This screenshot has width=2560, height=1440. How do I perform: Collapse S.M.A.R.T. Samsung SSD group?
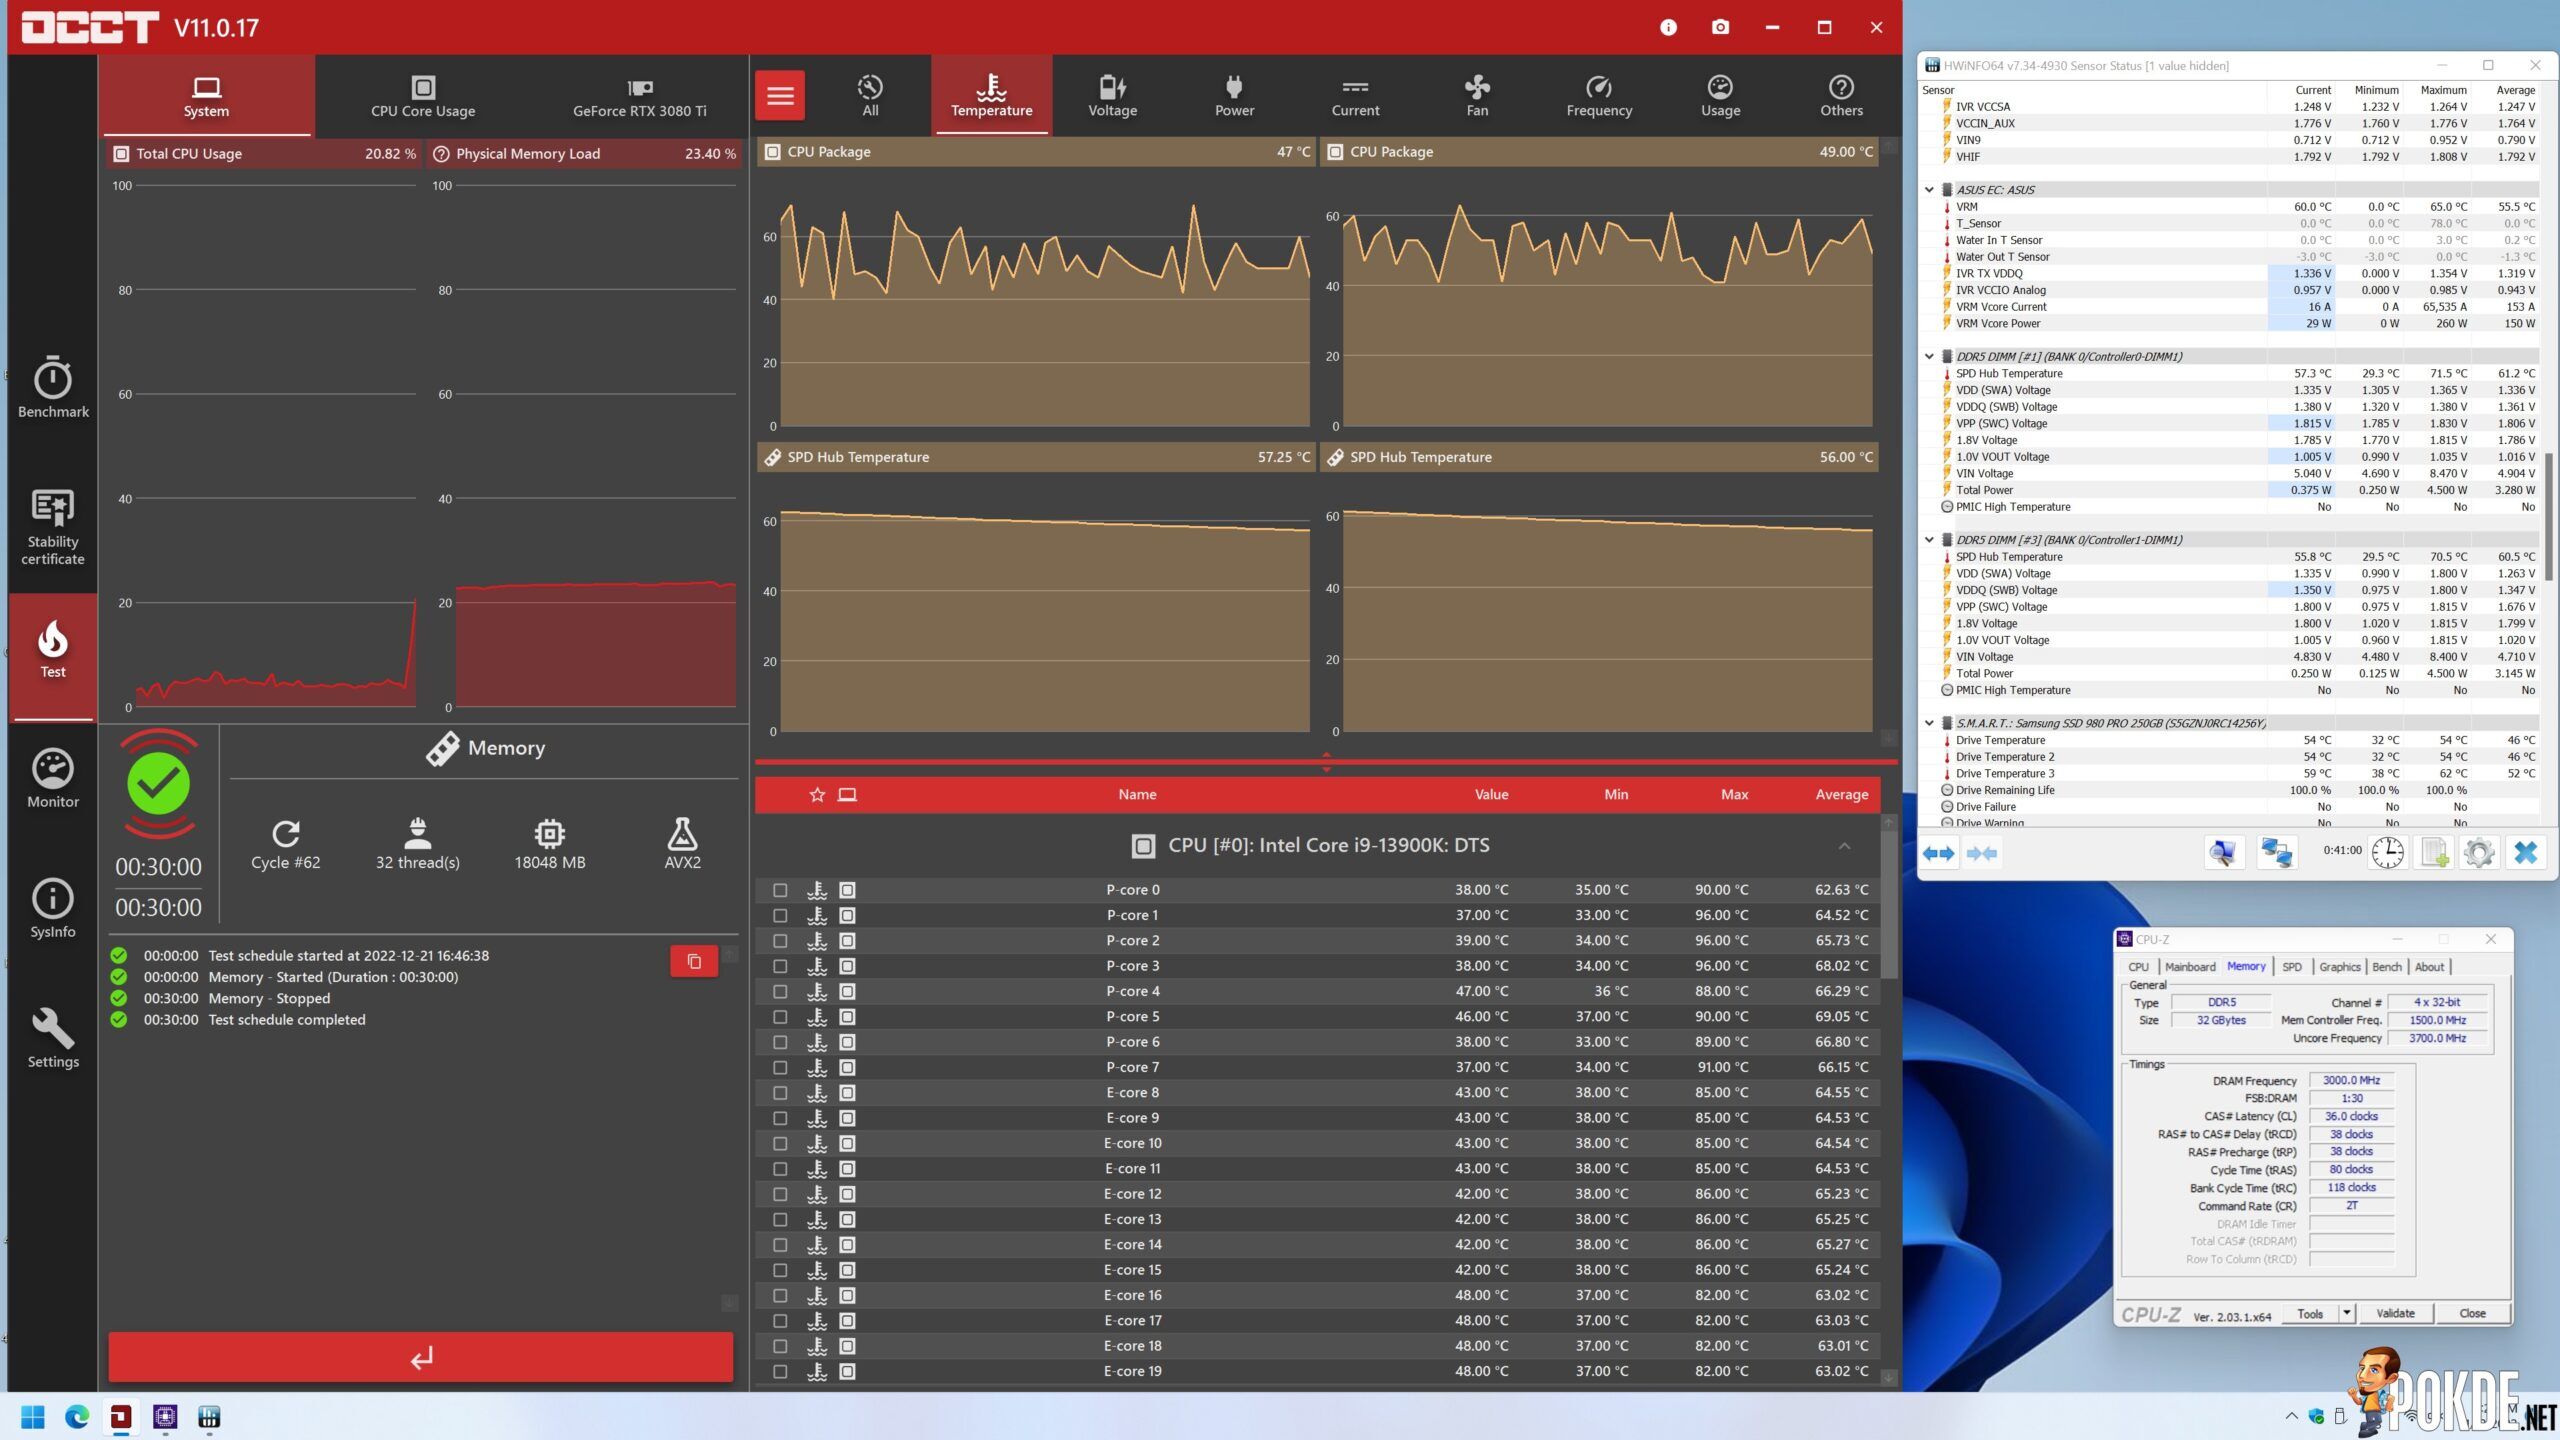(1929, 723)
